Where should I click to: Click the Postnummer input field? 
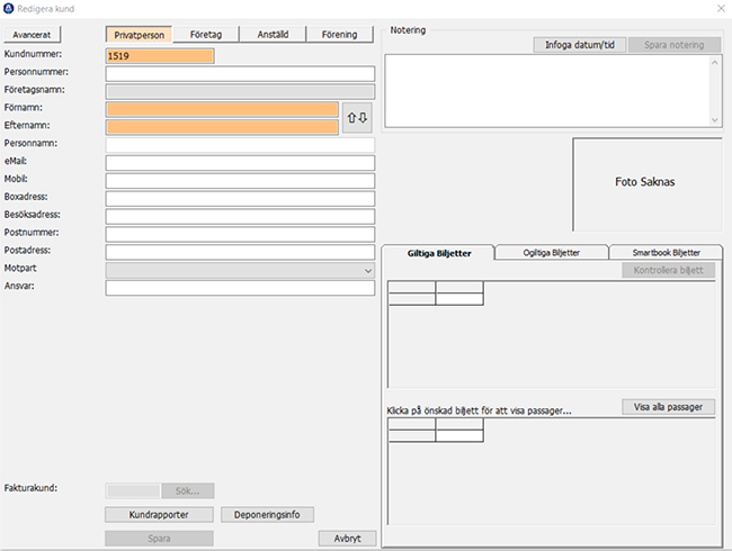click(x=240, y=234)
